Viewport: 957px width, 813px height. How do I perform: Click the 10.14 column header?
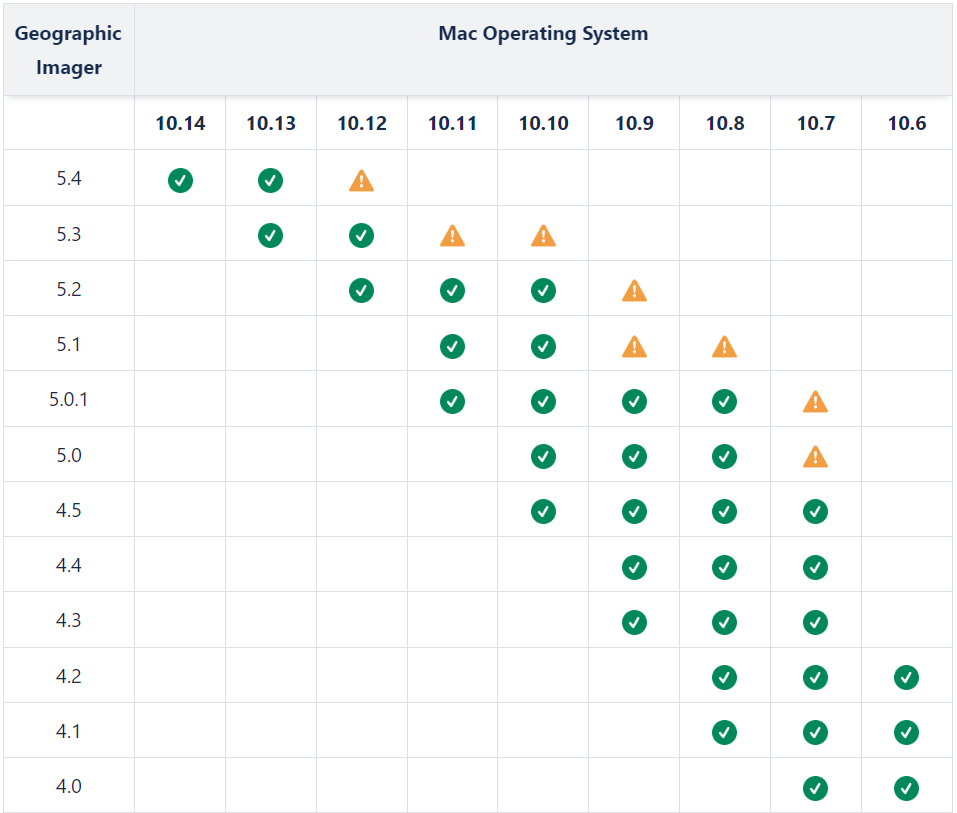coord(180,124)
